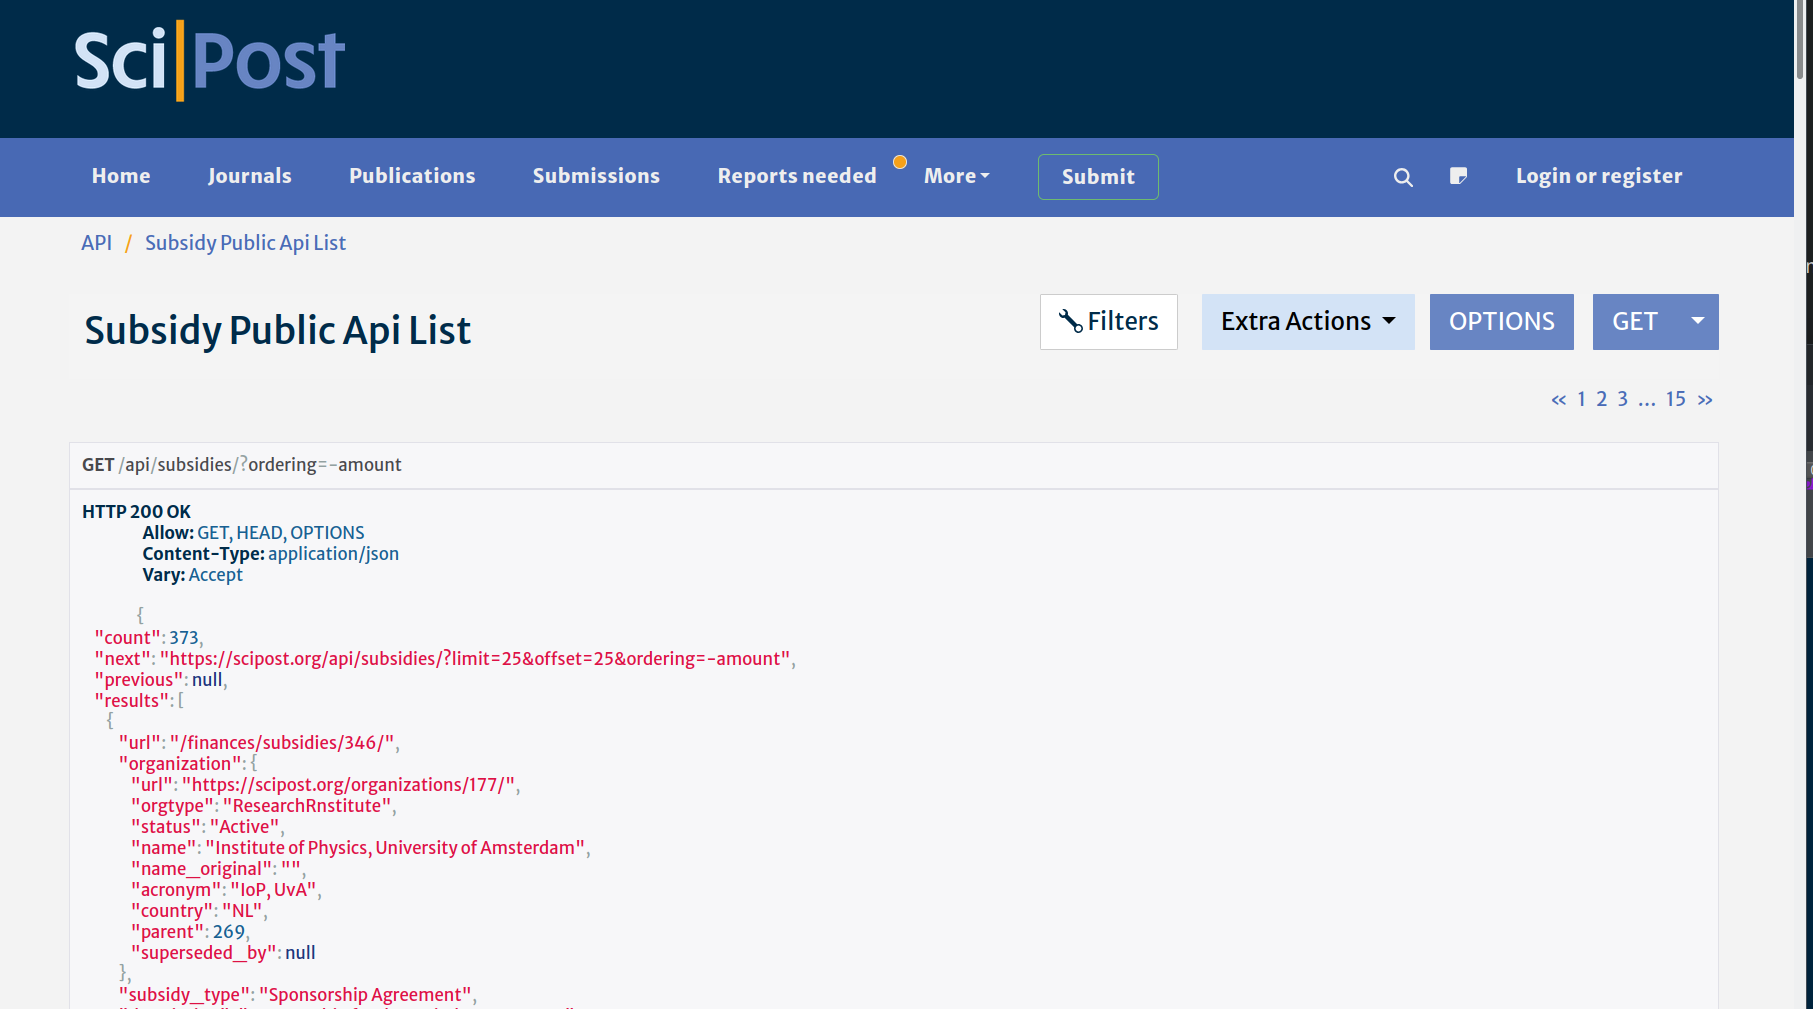Image resolution: width=1813 pixels, height=1009 pixels.
Task: Go to next page with » arrow
Action: coord(1705,400)
